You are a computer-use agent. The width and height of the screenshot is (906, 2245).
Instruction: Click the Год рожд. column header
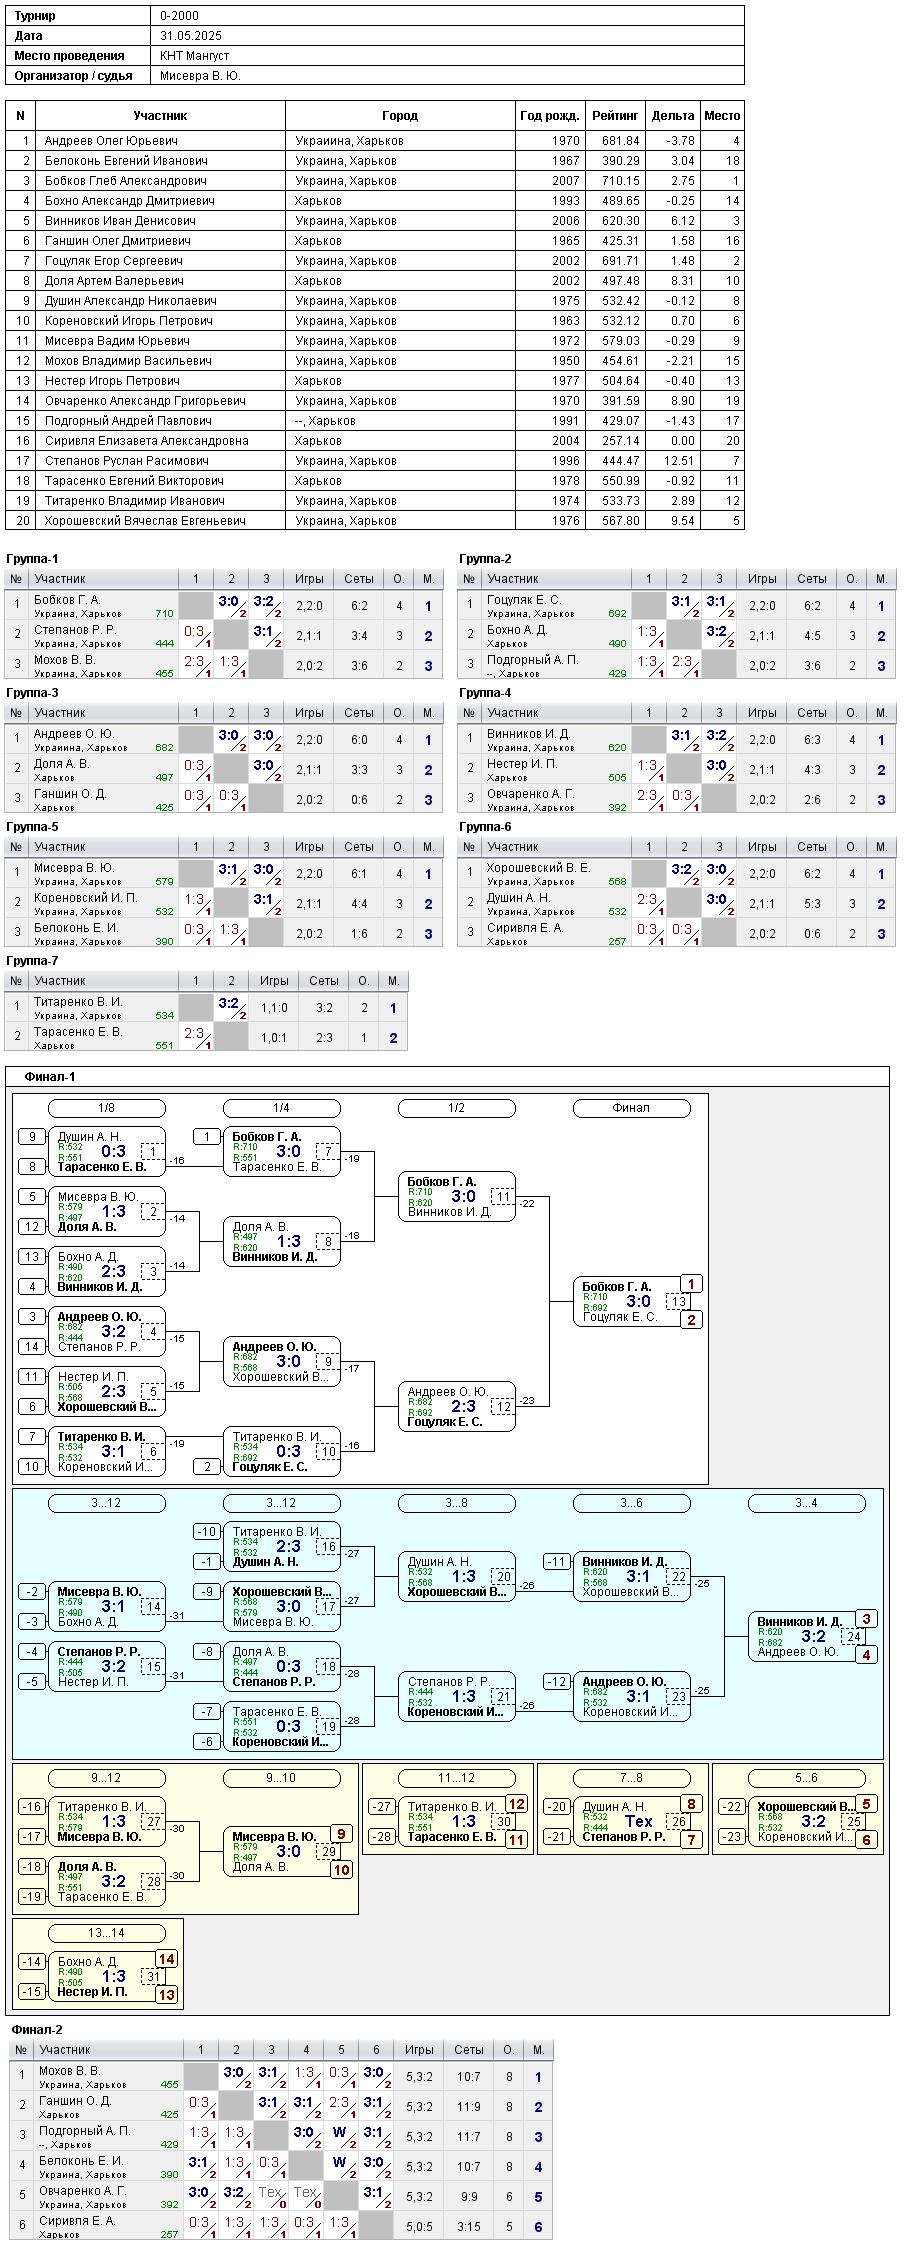550,116
